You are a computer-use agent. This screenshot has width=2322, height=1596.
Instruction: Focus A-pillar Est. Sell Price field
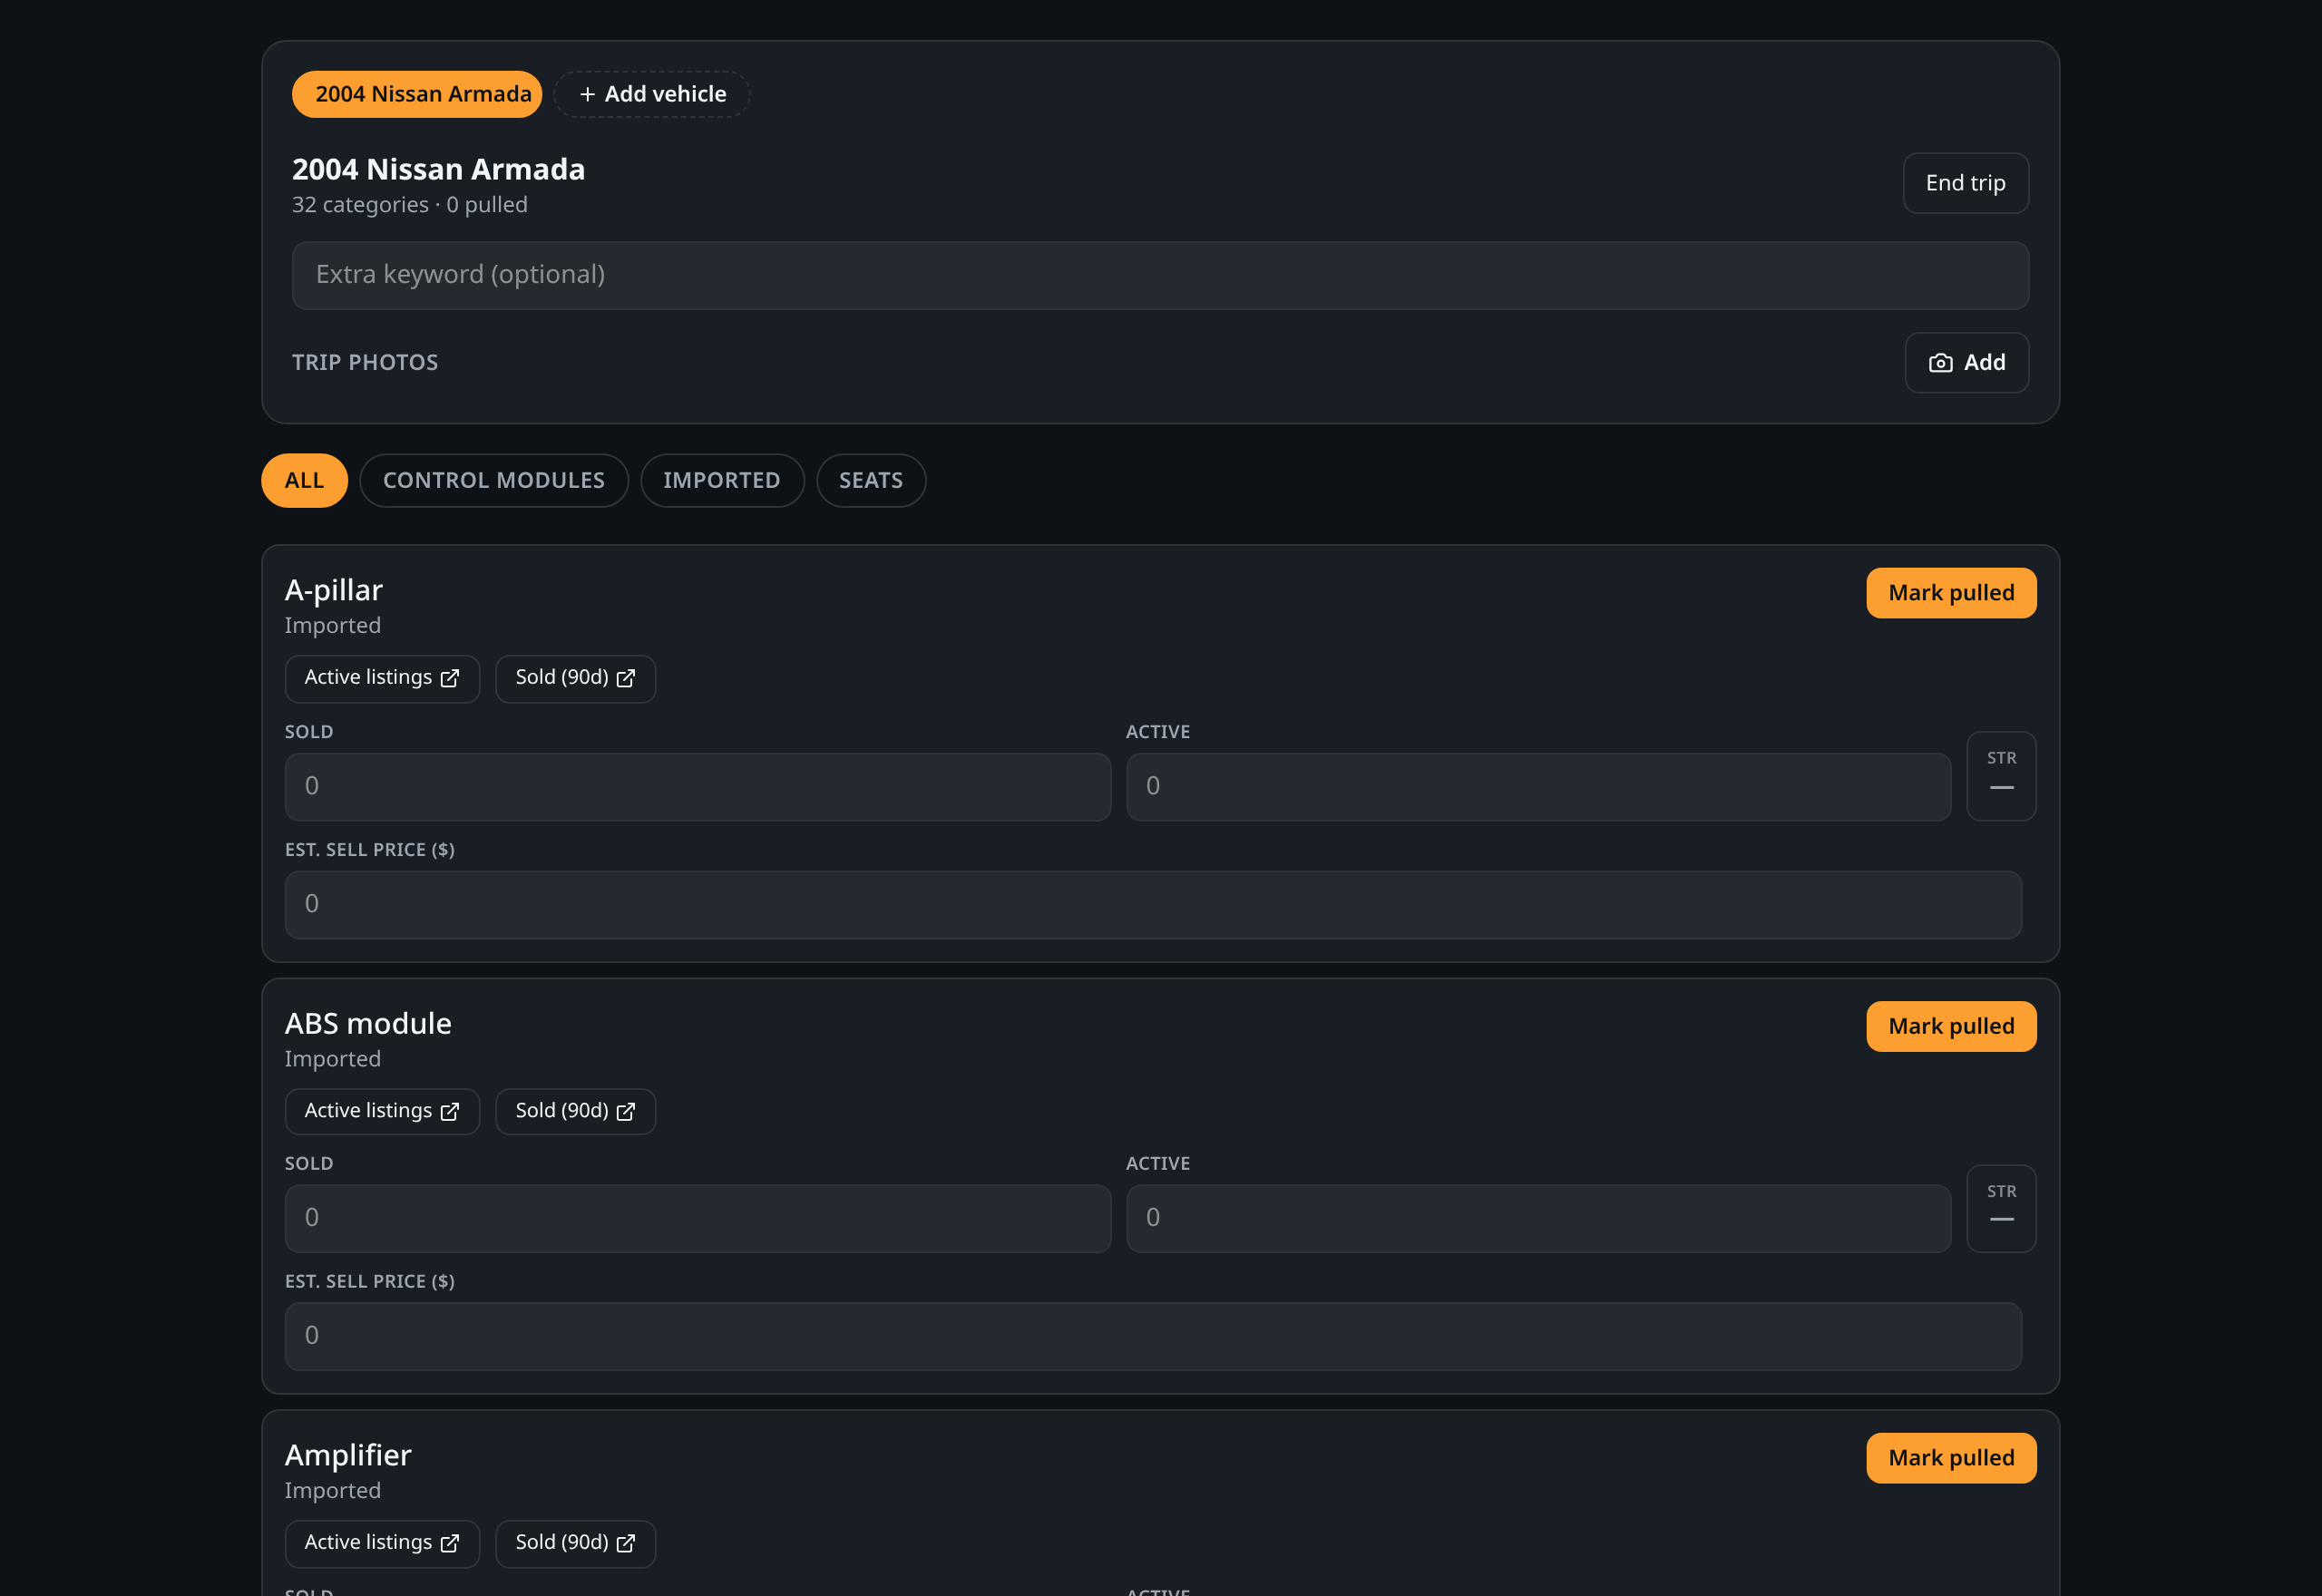(x=1153, y=904)
